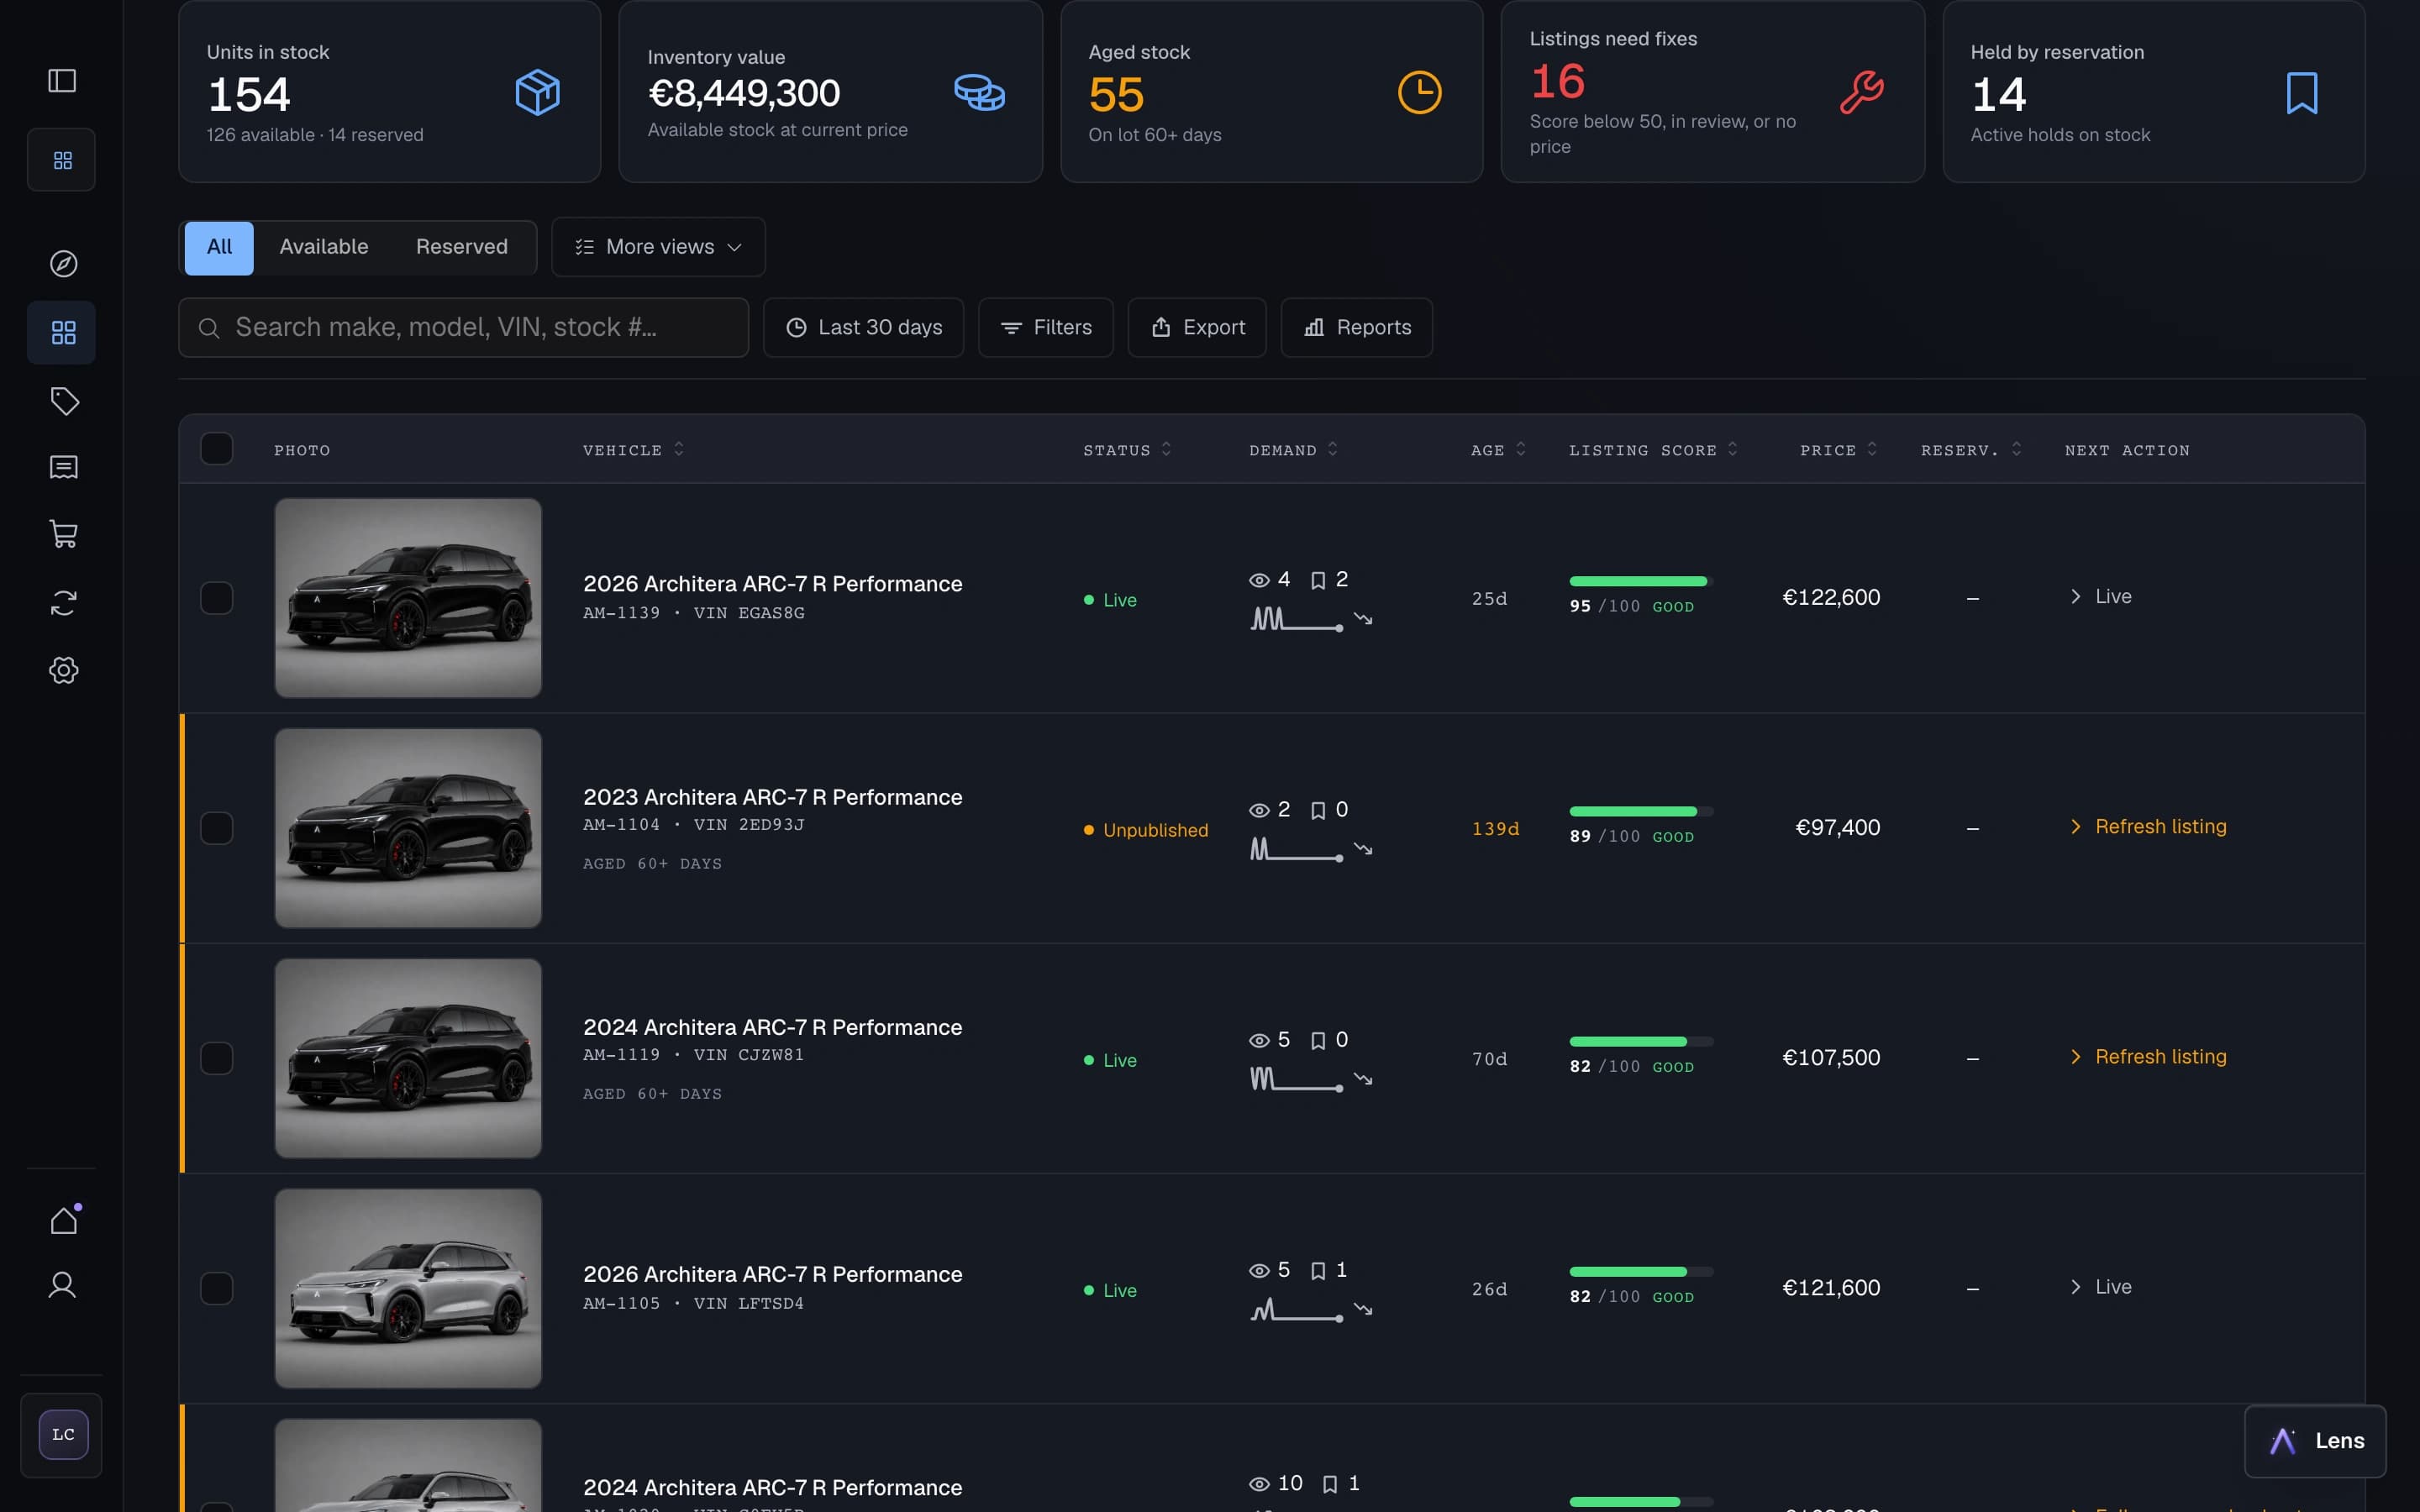Click the saves bookmark icon for AM-1105
This screenshot has width=2420, height=1512.
[x=1318, y=1270]
